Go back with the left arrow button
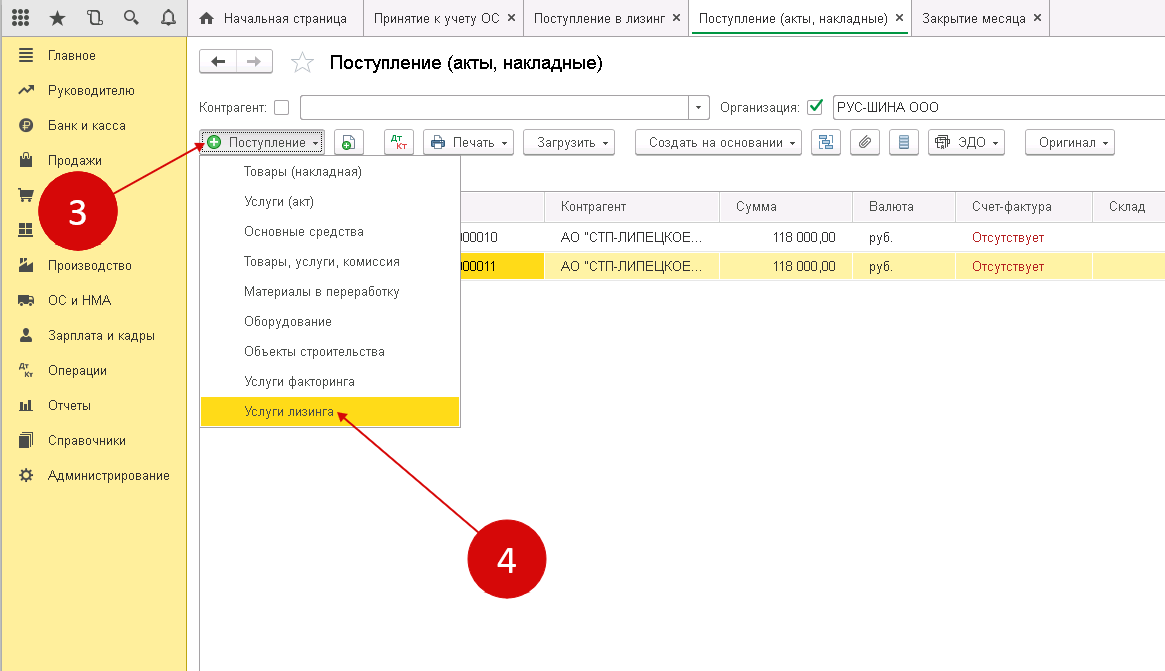1165x671 pixels. 218,62
